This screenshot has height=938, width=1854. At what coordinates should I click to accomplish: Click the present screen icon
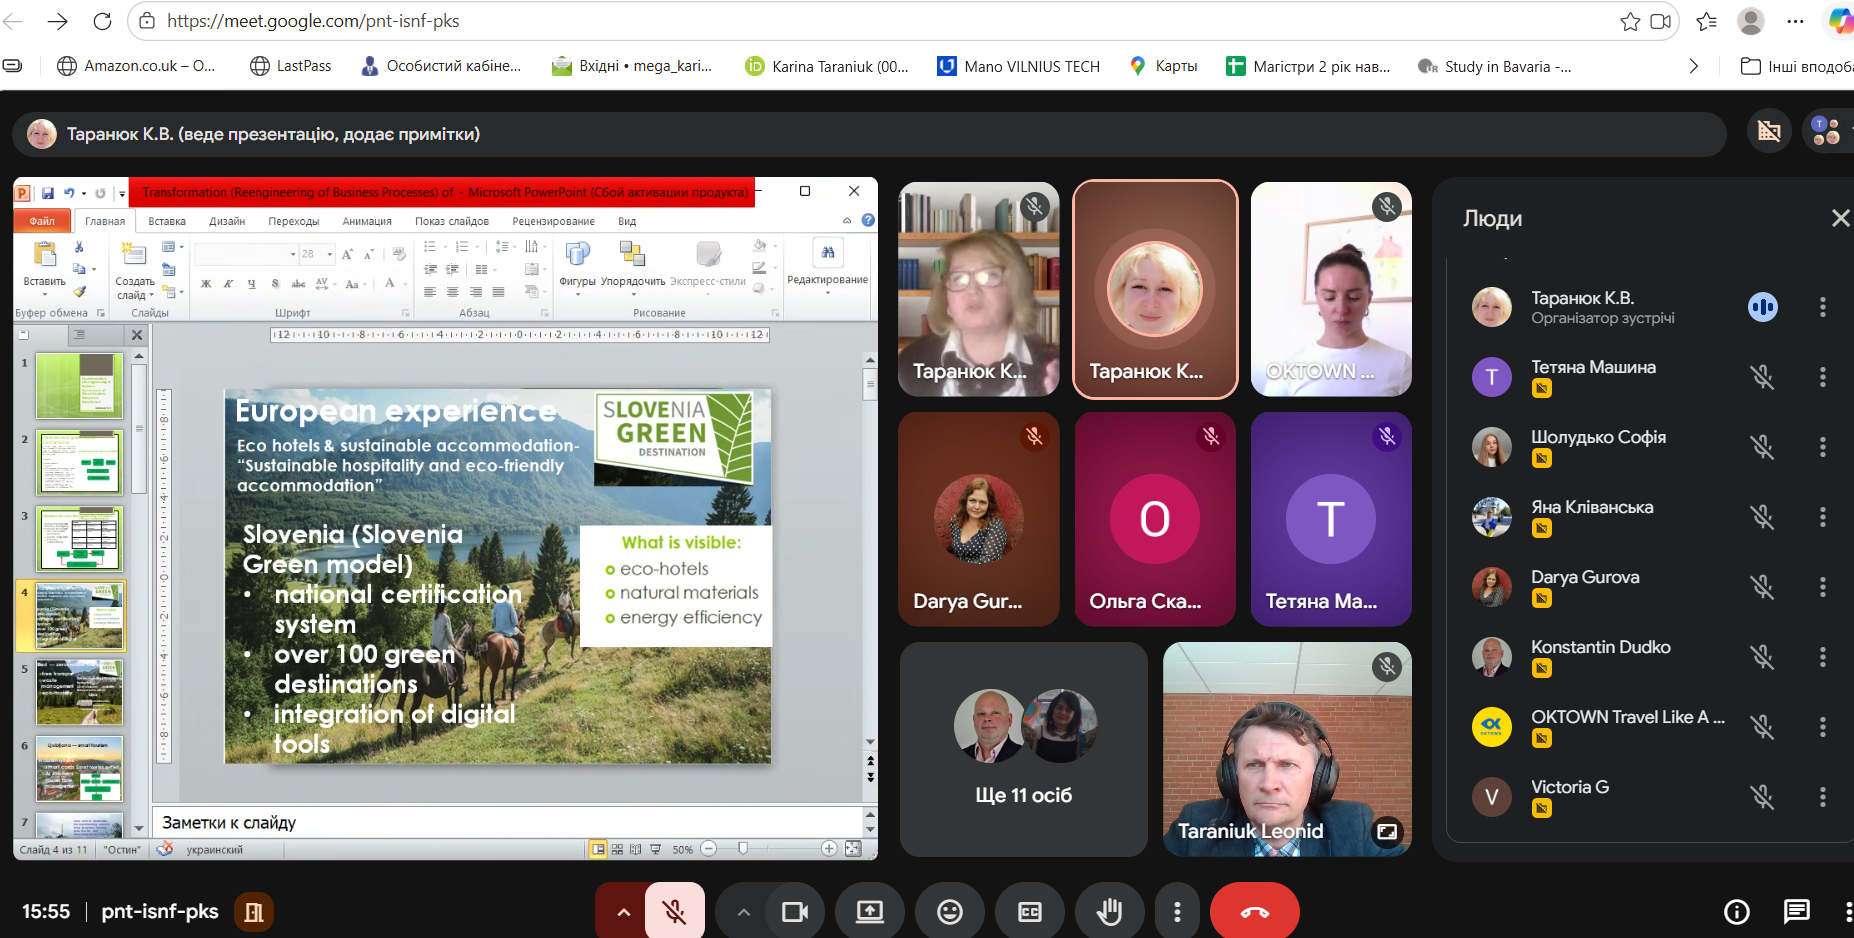click(x=869, y=912)
